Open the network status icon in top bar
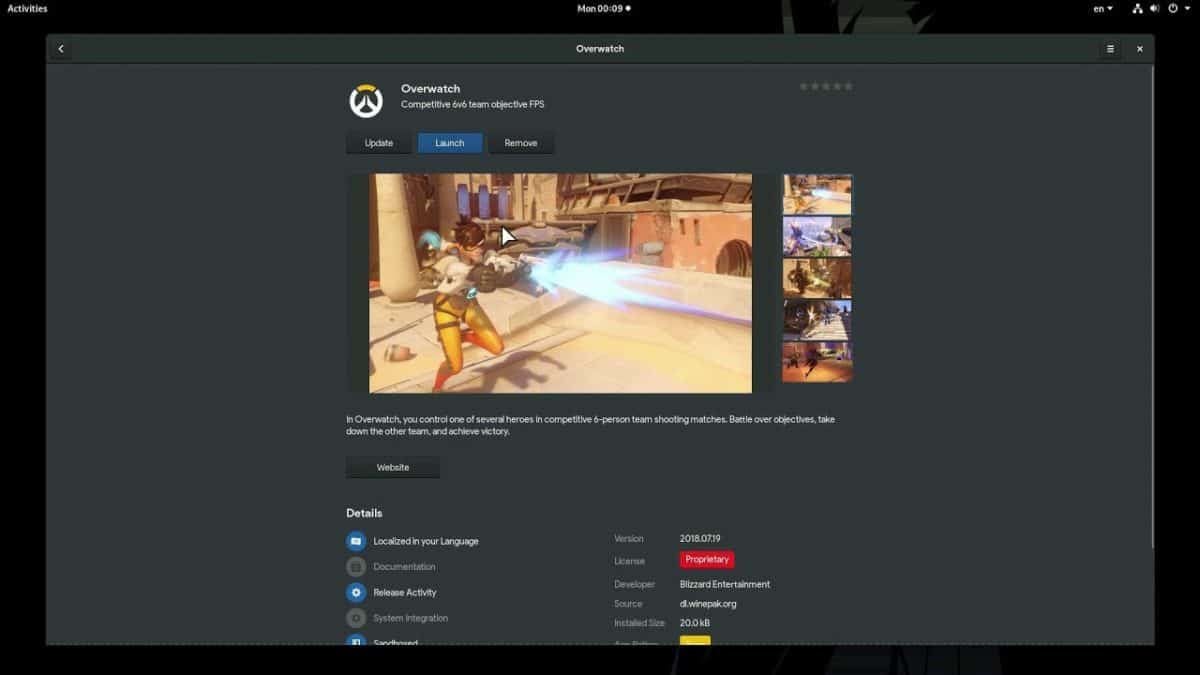Viewport: 1200px width, 675px height. [x=1137, y=8]
